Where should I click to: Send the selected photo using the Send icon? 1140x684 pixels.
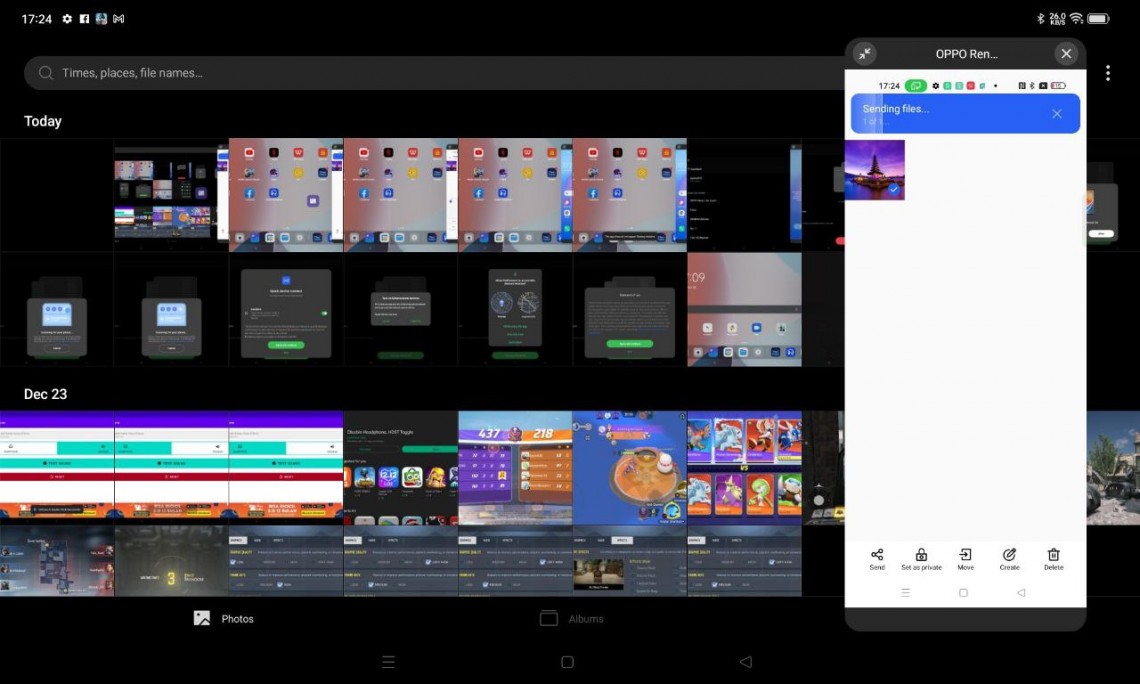pyautogui.click(x=877, y=558)
